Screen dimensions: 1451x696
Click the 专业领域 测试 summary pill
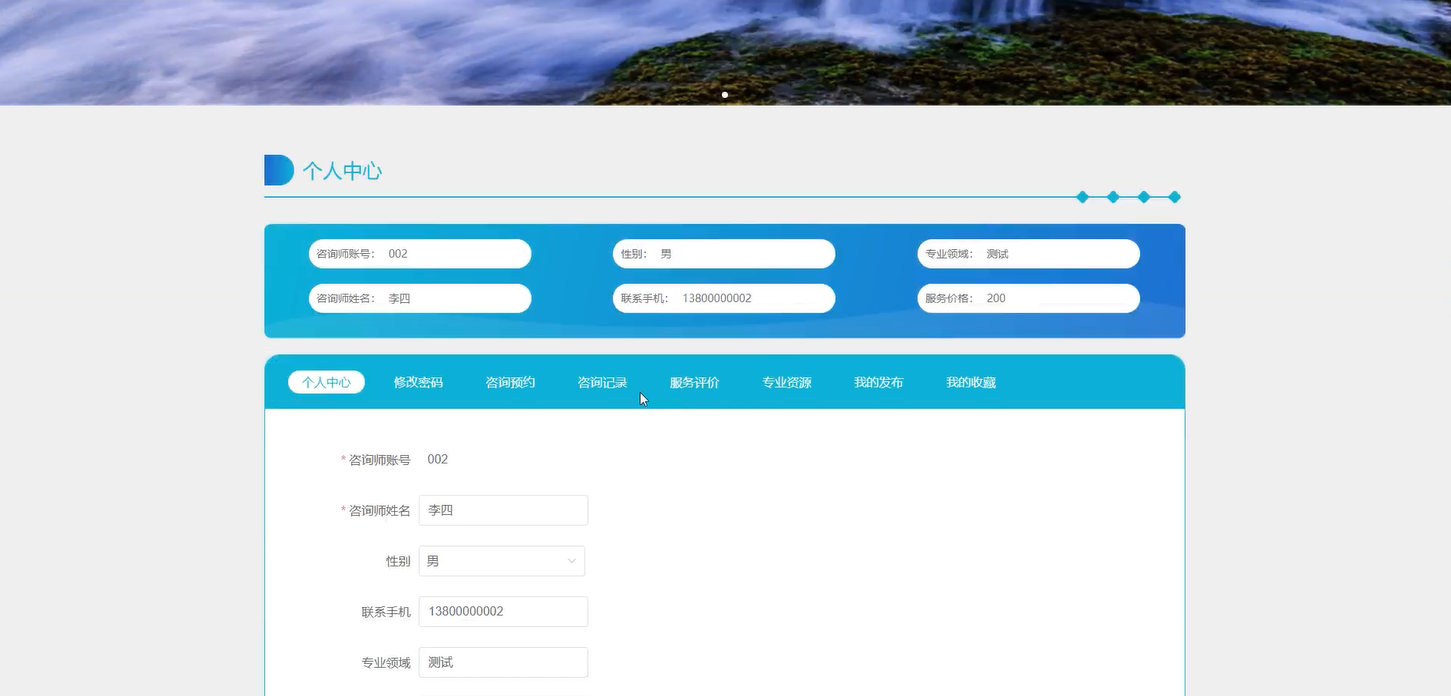point(1028,254)
